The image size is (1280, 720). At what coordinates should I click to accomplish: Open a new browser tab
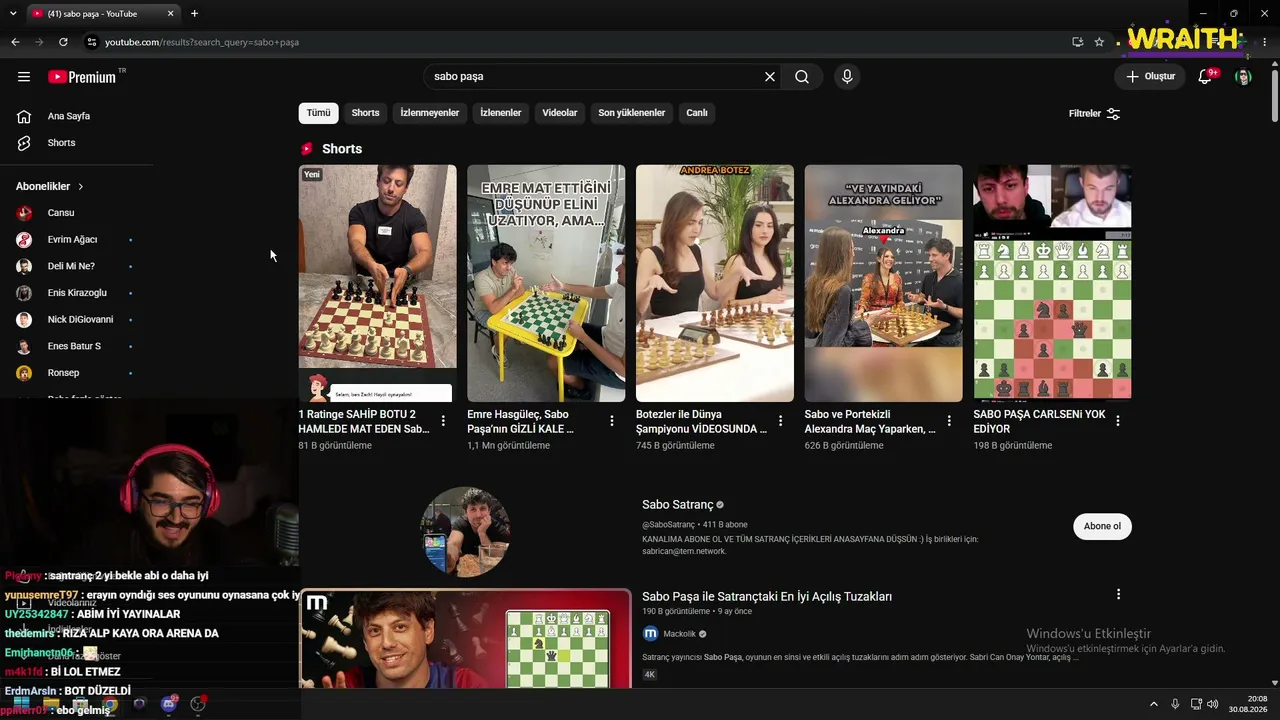tap(194, 13)
